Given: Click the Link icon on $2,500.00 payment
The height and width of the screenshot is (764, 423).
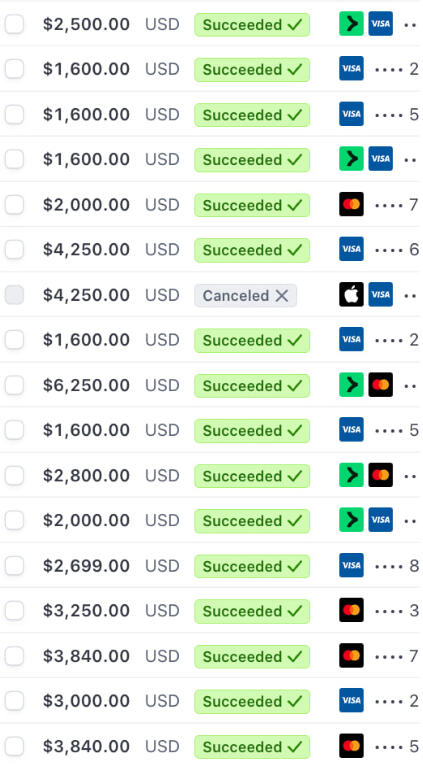Looking at the screenshot, I should tap(351, 24).
